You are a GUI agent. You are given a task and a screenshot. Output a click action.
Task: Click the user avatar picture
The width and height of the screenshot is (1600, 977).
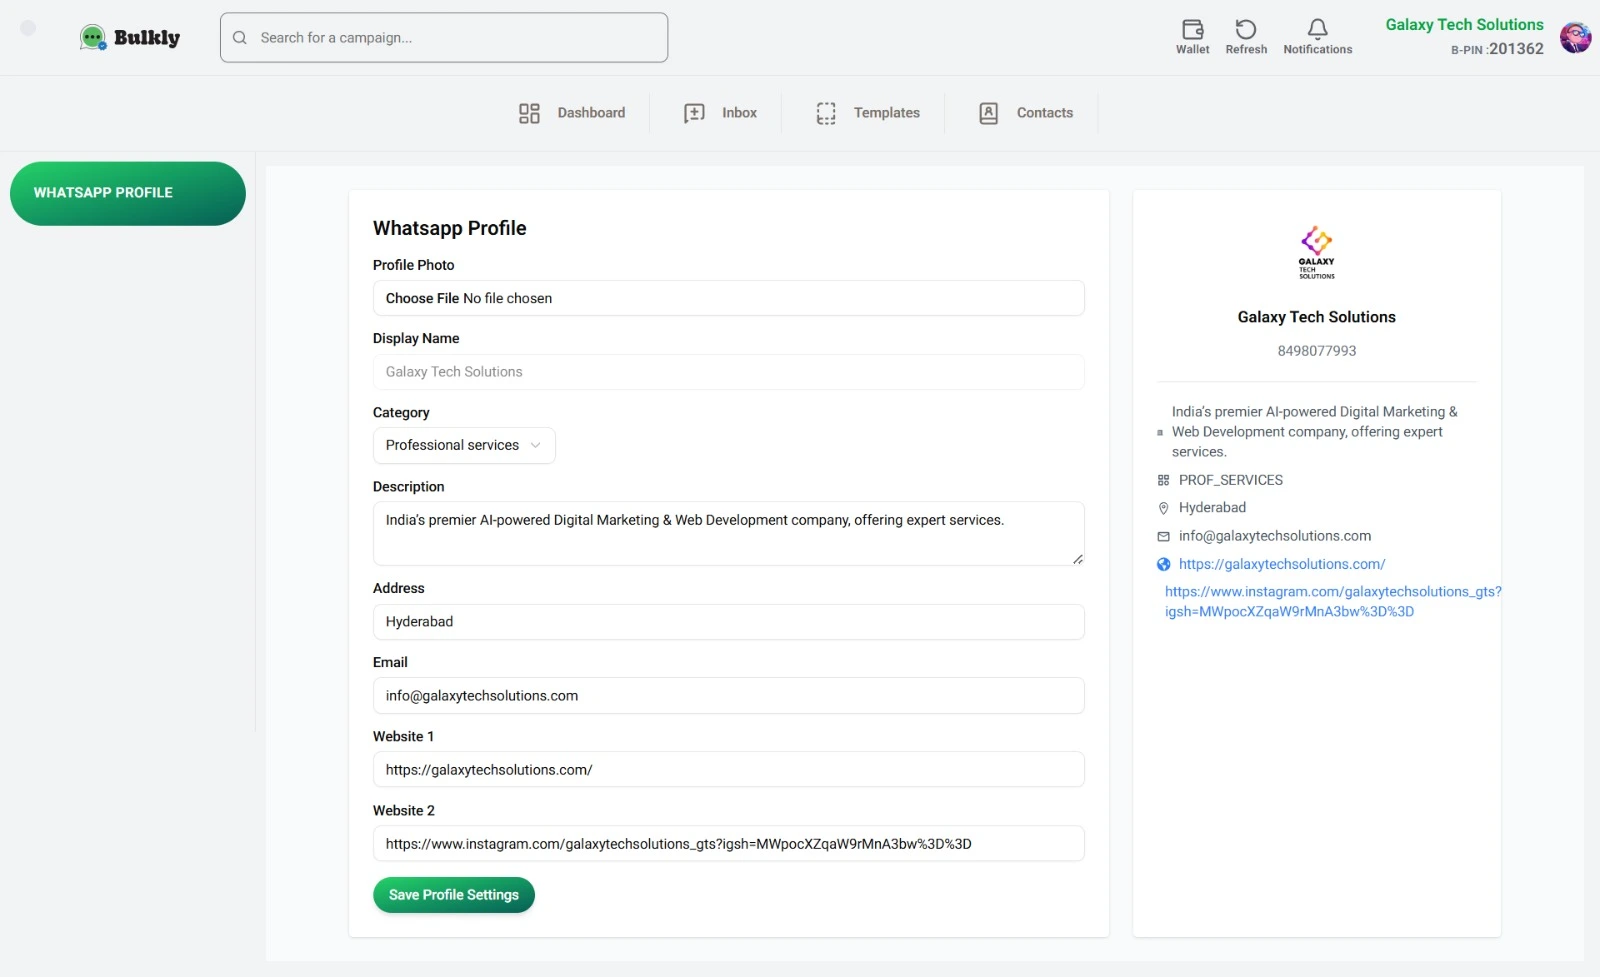(1575, 37)
